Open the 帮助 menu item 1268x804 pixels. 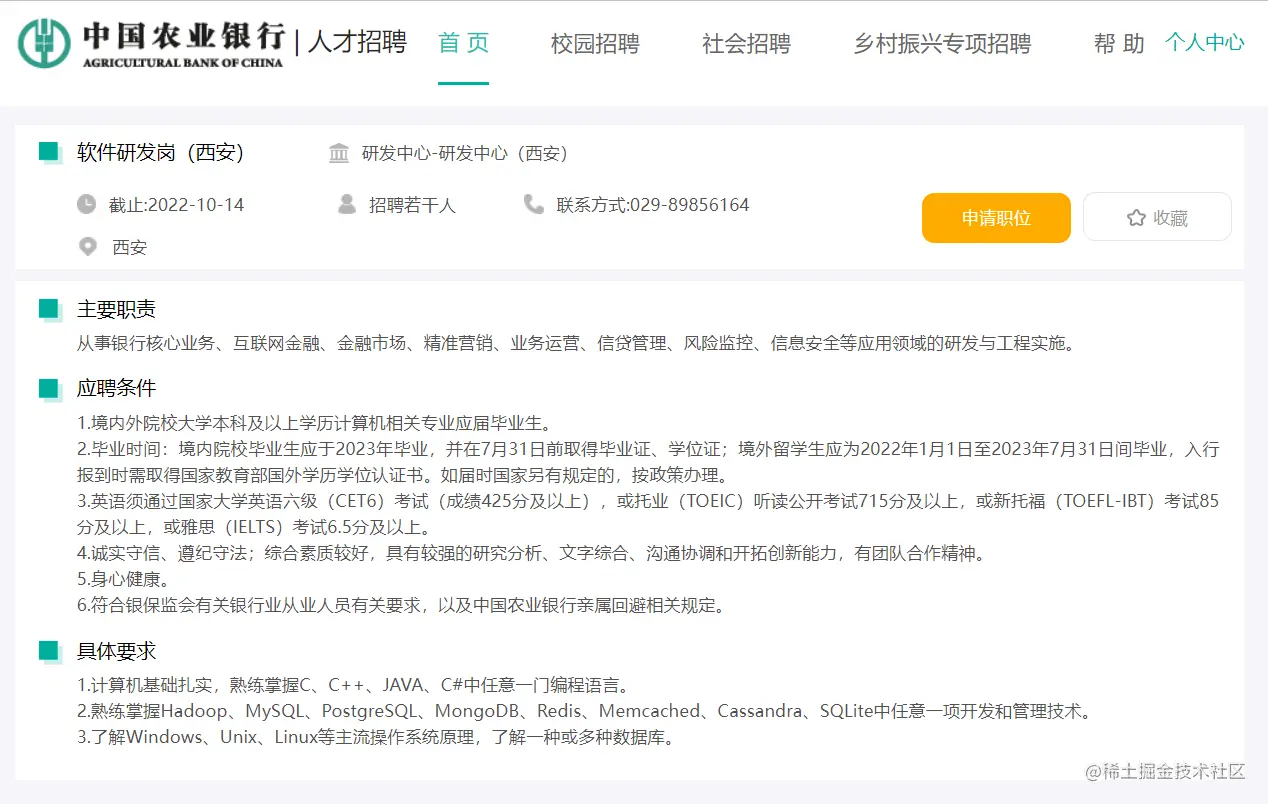click(1119, 44)
